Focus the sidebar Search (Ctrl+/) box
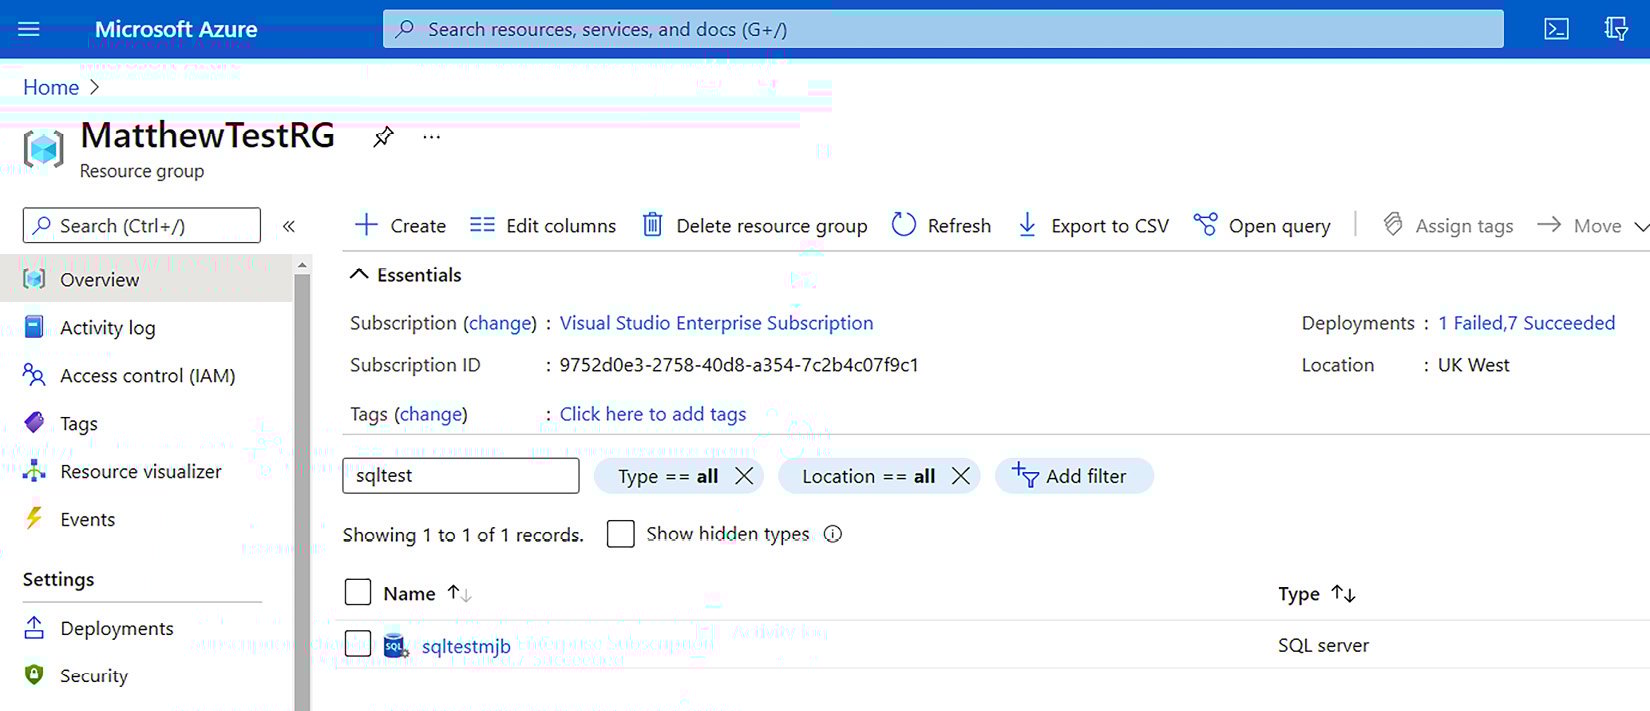The height and width of the screenshot is (711, 1650). pyautogui.click(x=141, y=226)
